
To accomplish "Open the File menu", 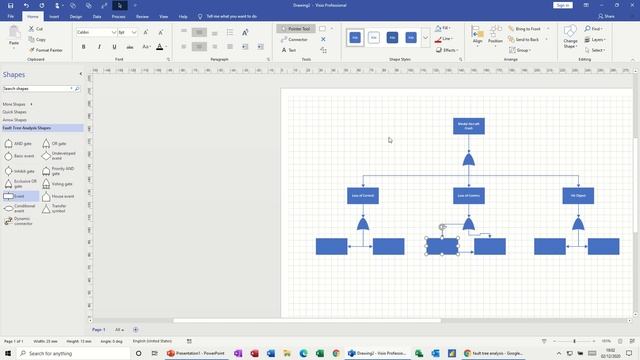I will point(11,16).
